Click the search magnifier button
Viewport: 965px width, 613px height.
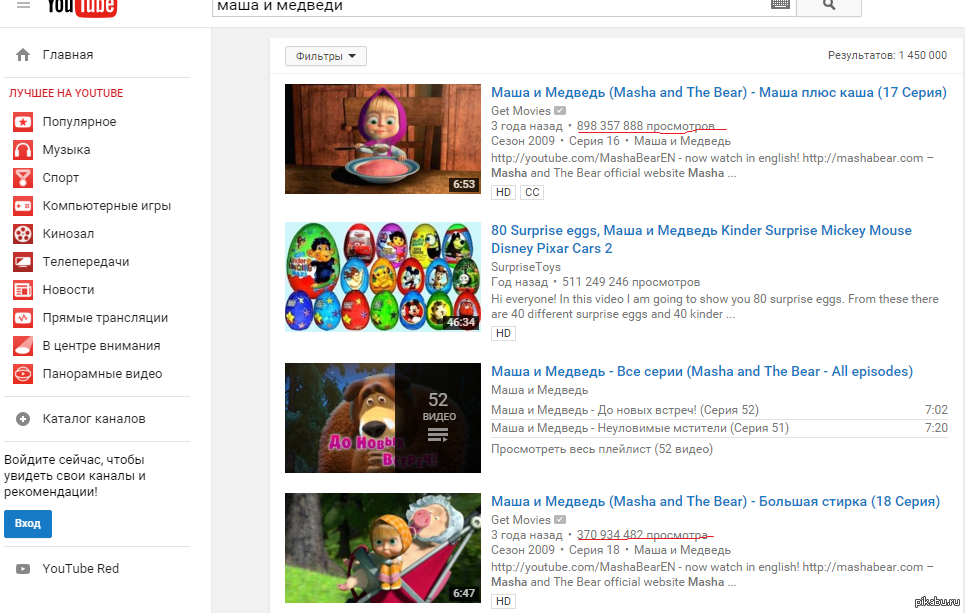(829, 5)
